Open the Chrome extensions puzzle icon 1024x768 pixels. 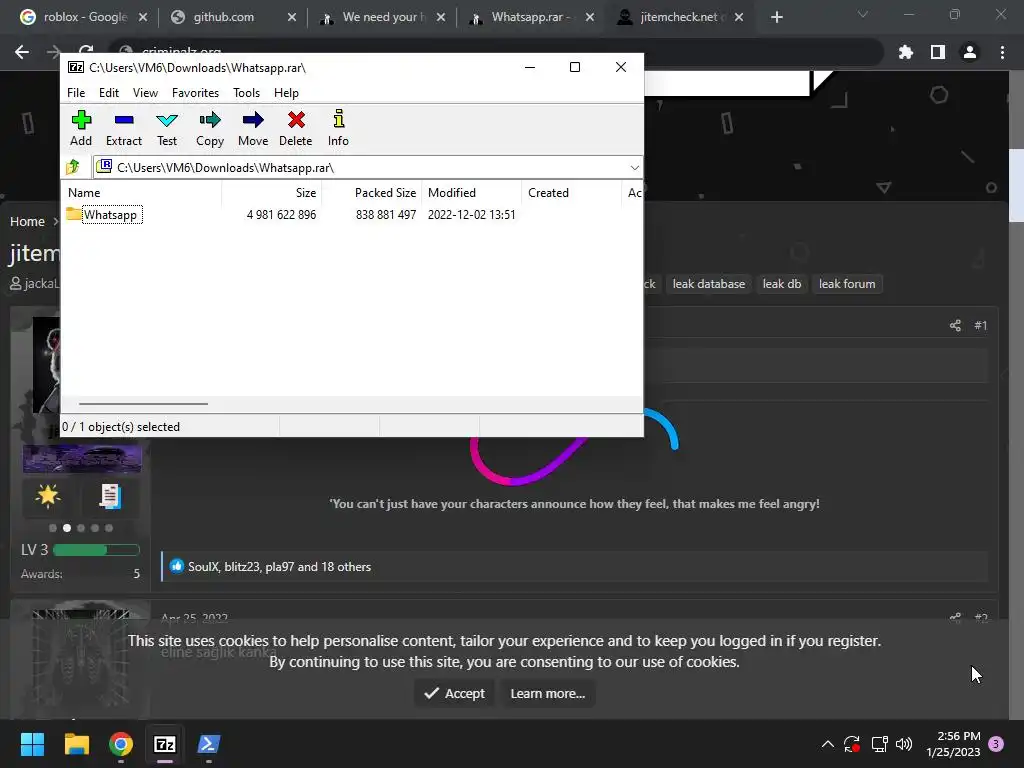click(906, 52)
